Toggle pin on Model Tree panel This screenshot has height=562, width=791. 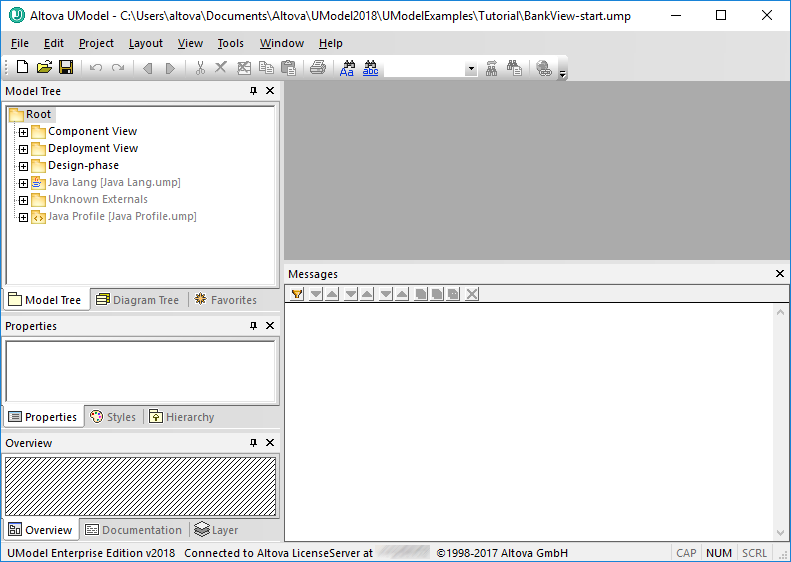tap(253, 91)
